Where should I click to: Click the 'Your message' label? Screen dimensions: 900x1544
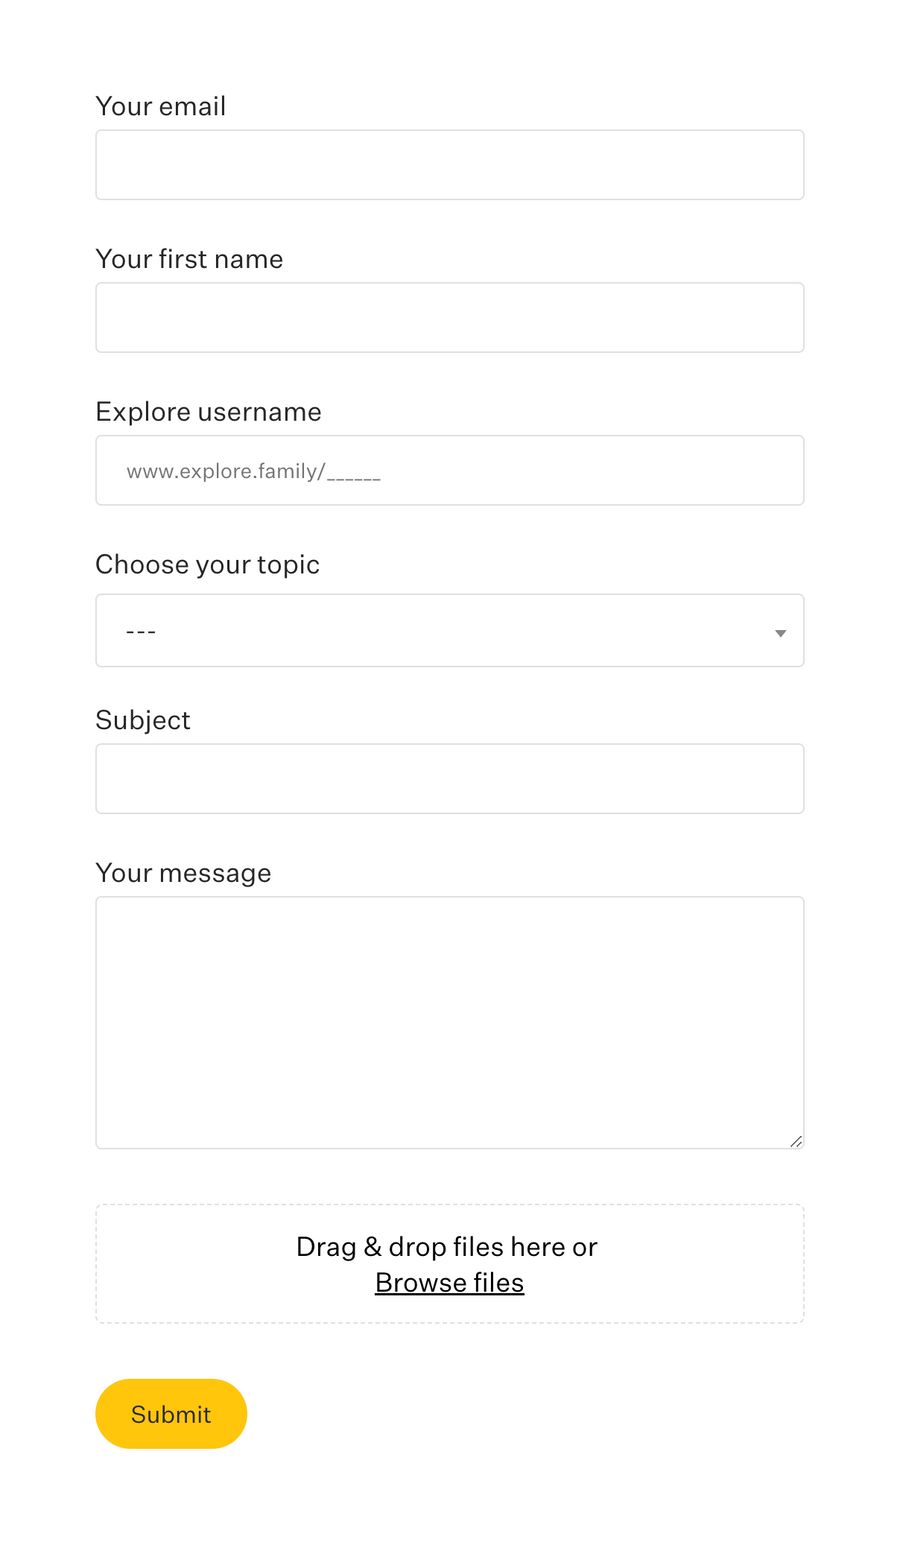[x=183, y=873]
